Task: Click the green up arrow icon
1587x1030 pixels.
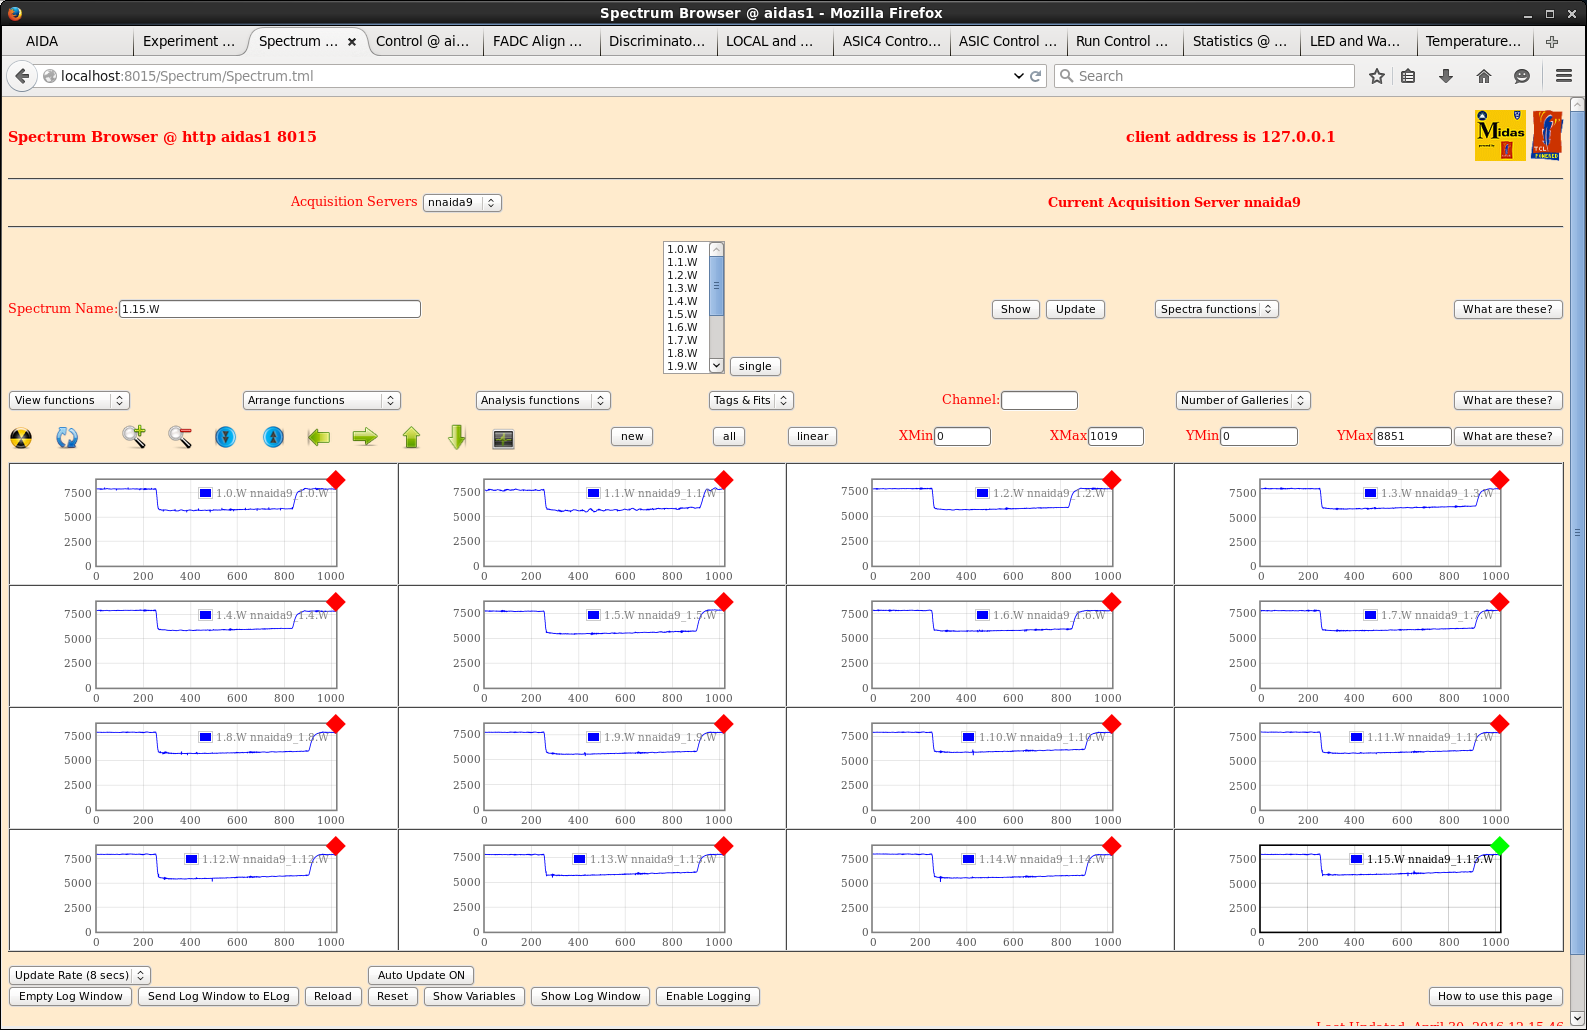Action: coord(411,437)
